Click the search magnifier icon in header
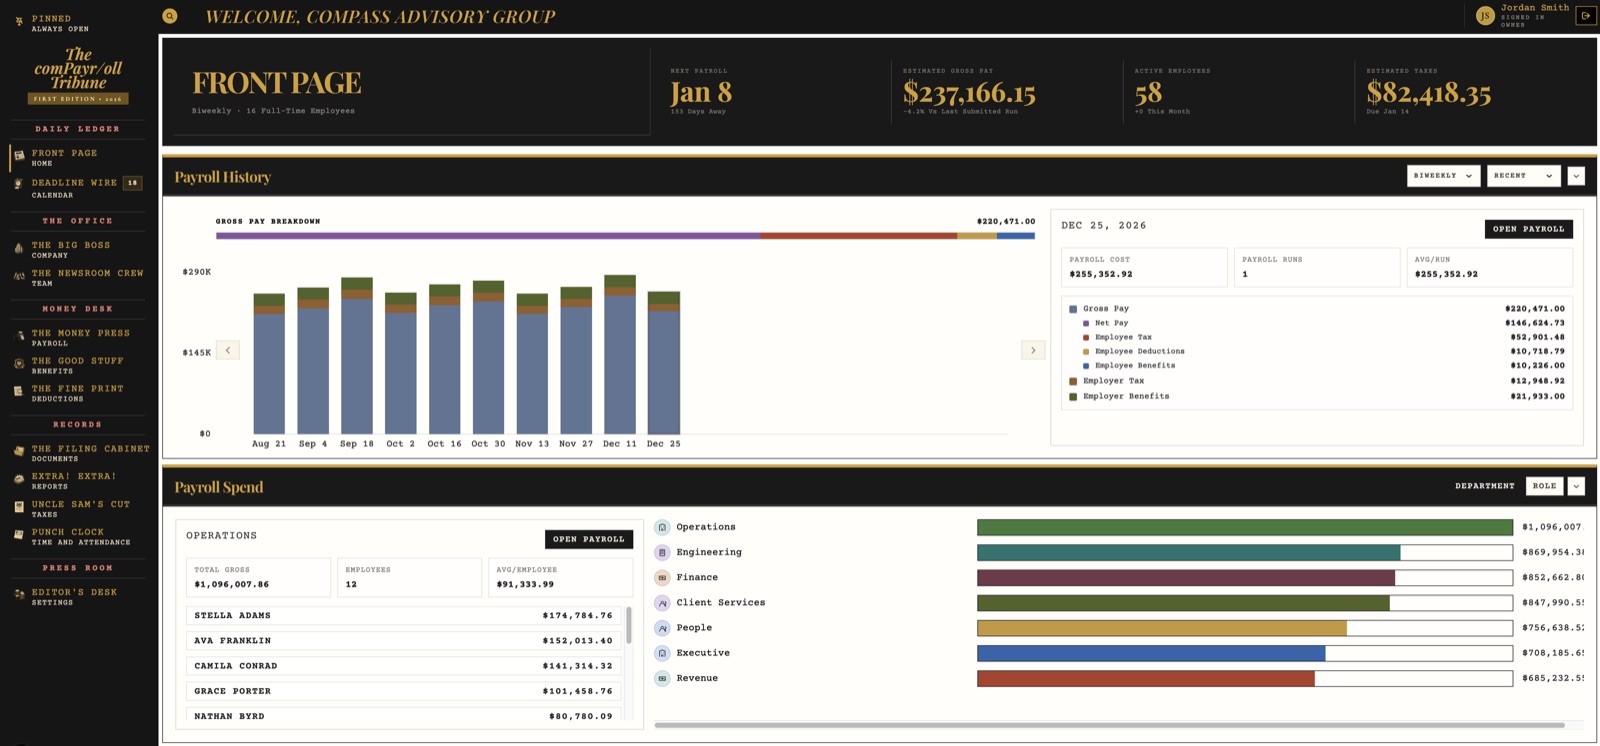1600x746 pixels. click(170, 16)
